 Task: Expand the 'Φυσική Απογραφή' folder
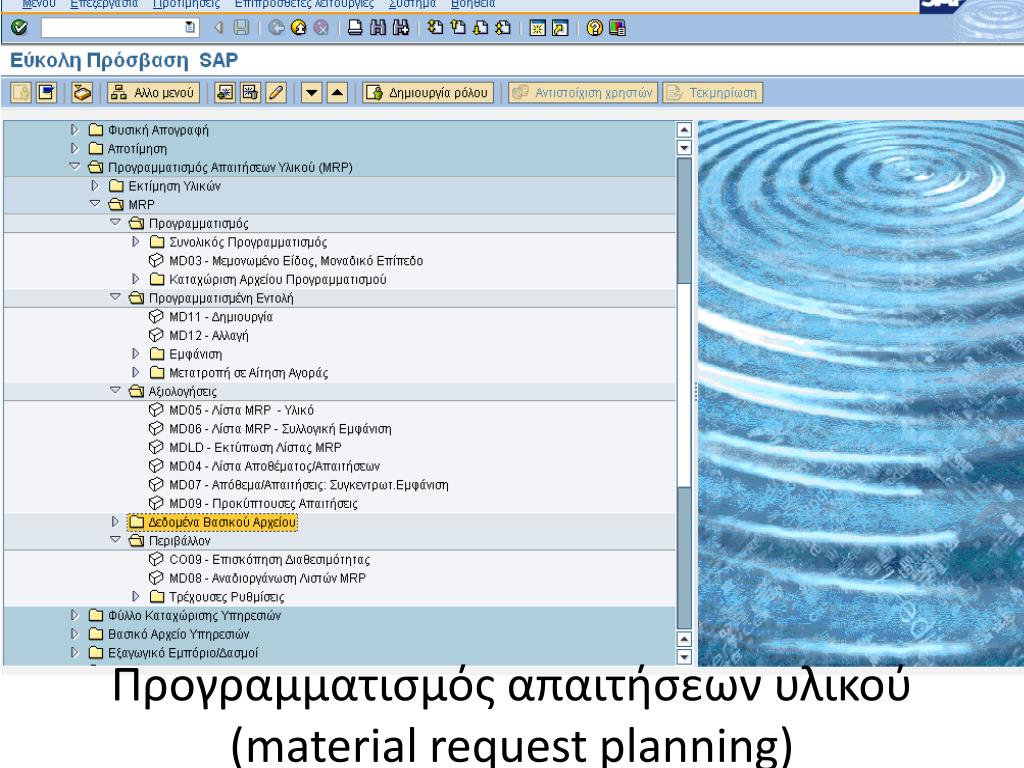(x=74, y=130)
